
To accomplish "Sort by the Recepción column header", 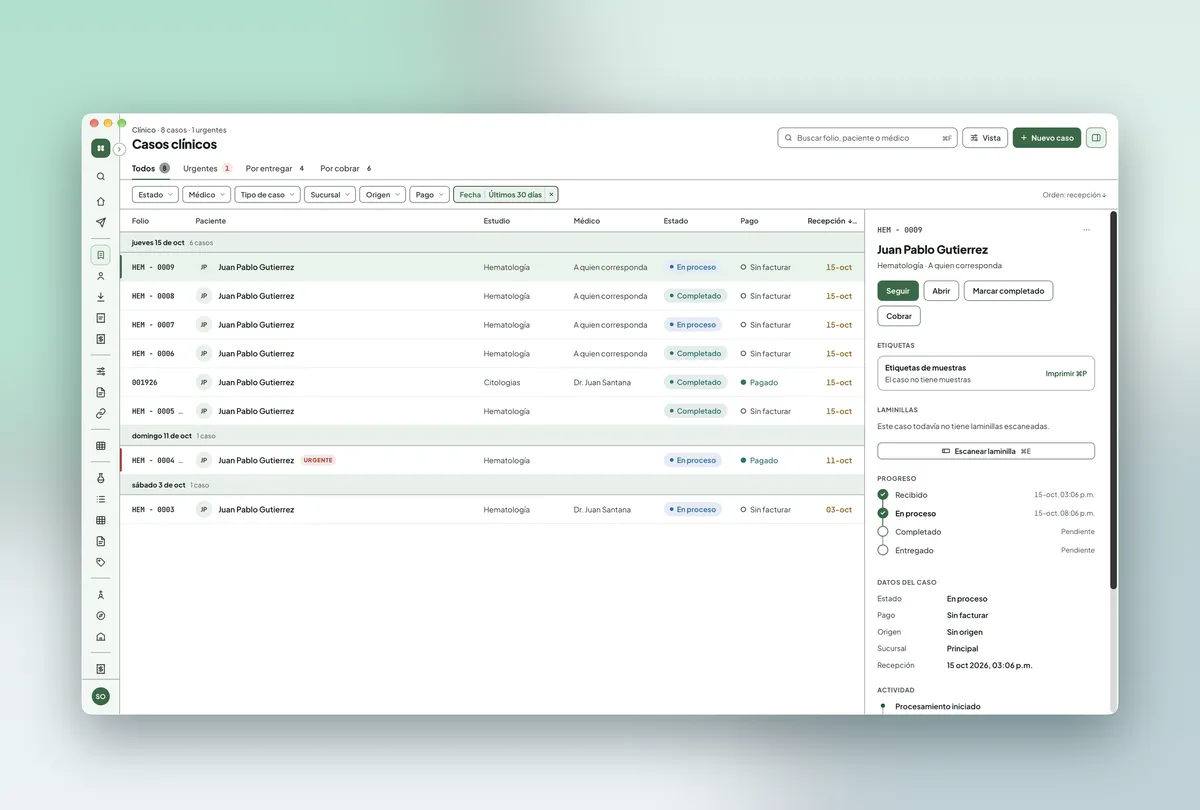I will pos(831,221).
